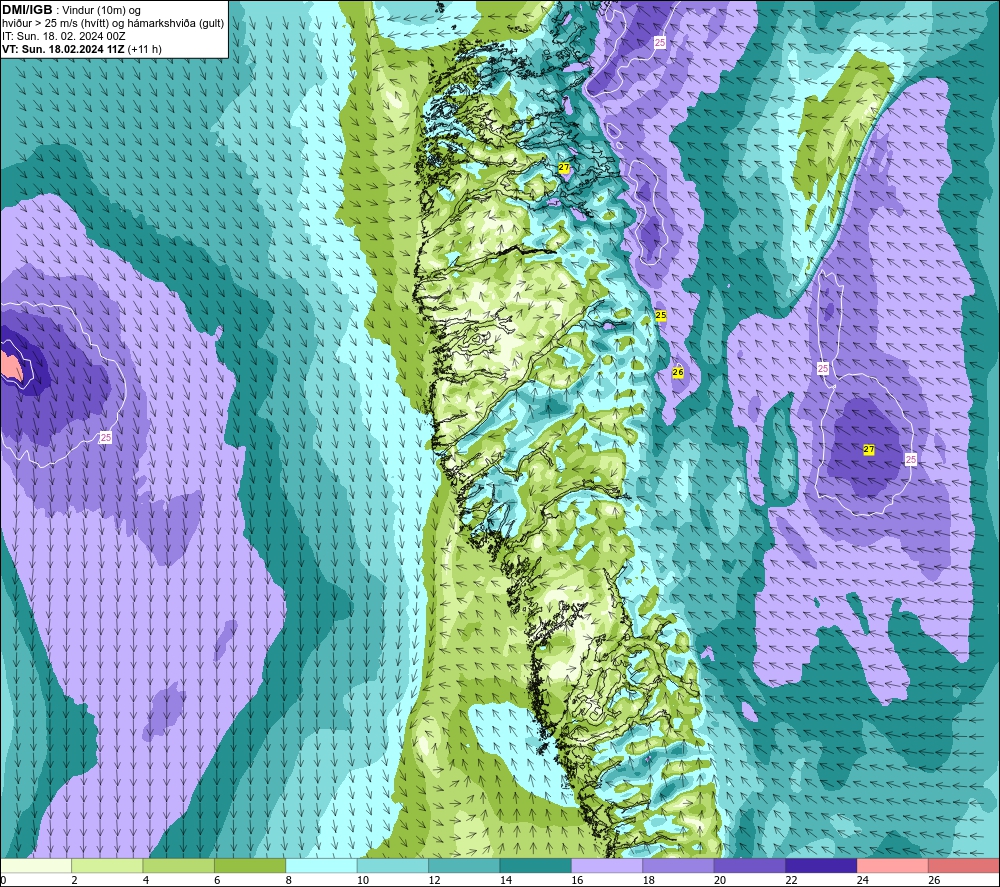The image size is (1000, 887).
Task: Click the yellow '27' over the northern fjords
Action: pos(564,168)
